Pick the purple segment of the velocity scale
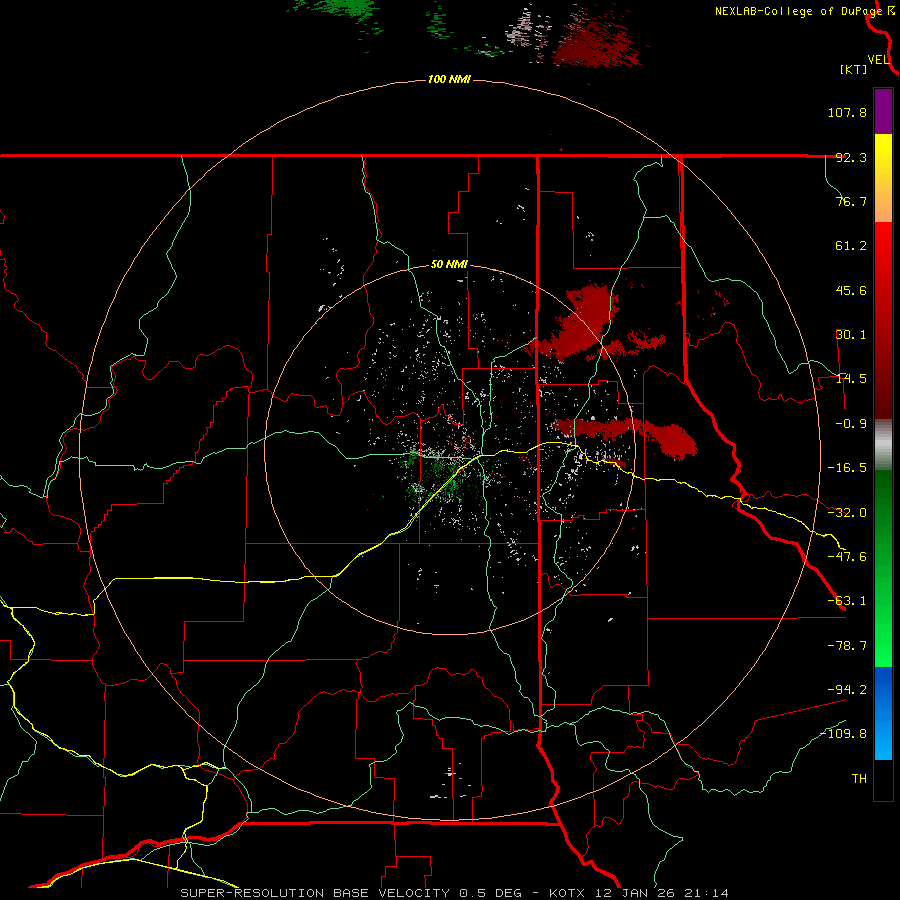This screenshot has width=900, height=900. coord(883,111)
